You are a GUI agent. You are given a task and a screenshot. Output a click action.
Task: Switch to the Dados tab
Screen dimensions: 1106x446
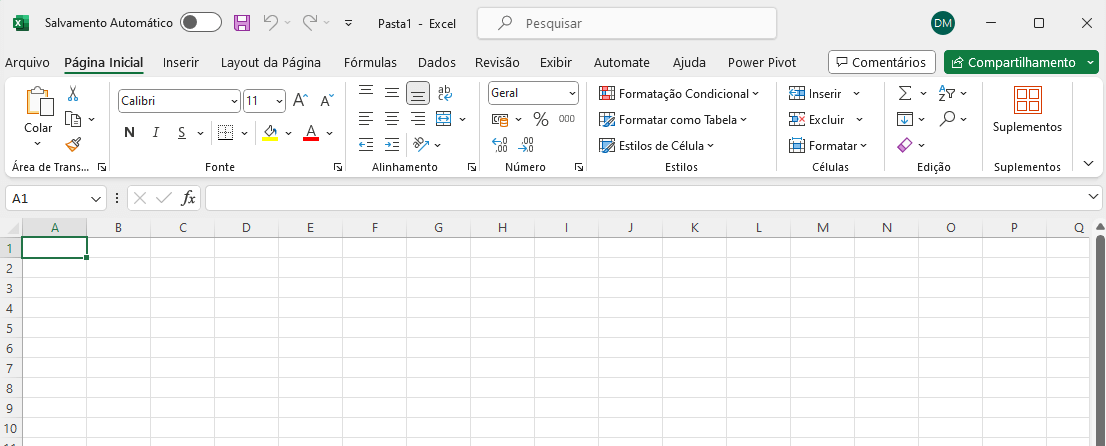(x=437, y=62)
